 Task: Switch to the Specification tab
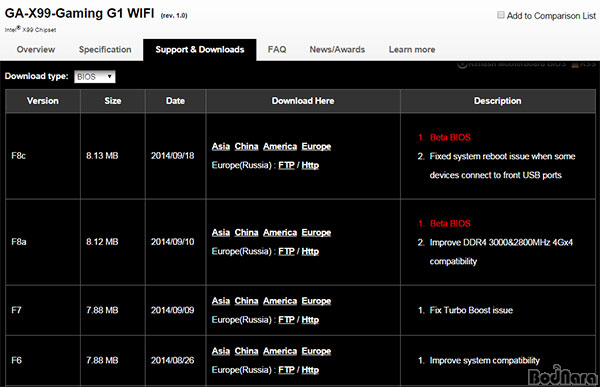(x=105, y=49)
